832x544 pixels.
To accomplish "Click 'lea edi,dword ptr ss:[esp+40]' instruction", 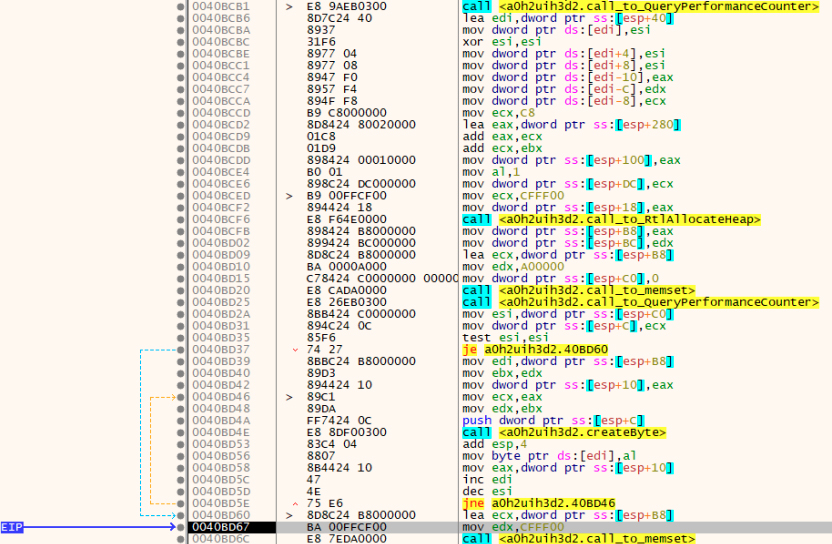I will pyautogui.click(x=568, y=18).
